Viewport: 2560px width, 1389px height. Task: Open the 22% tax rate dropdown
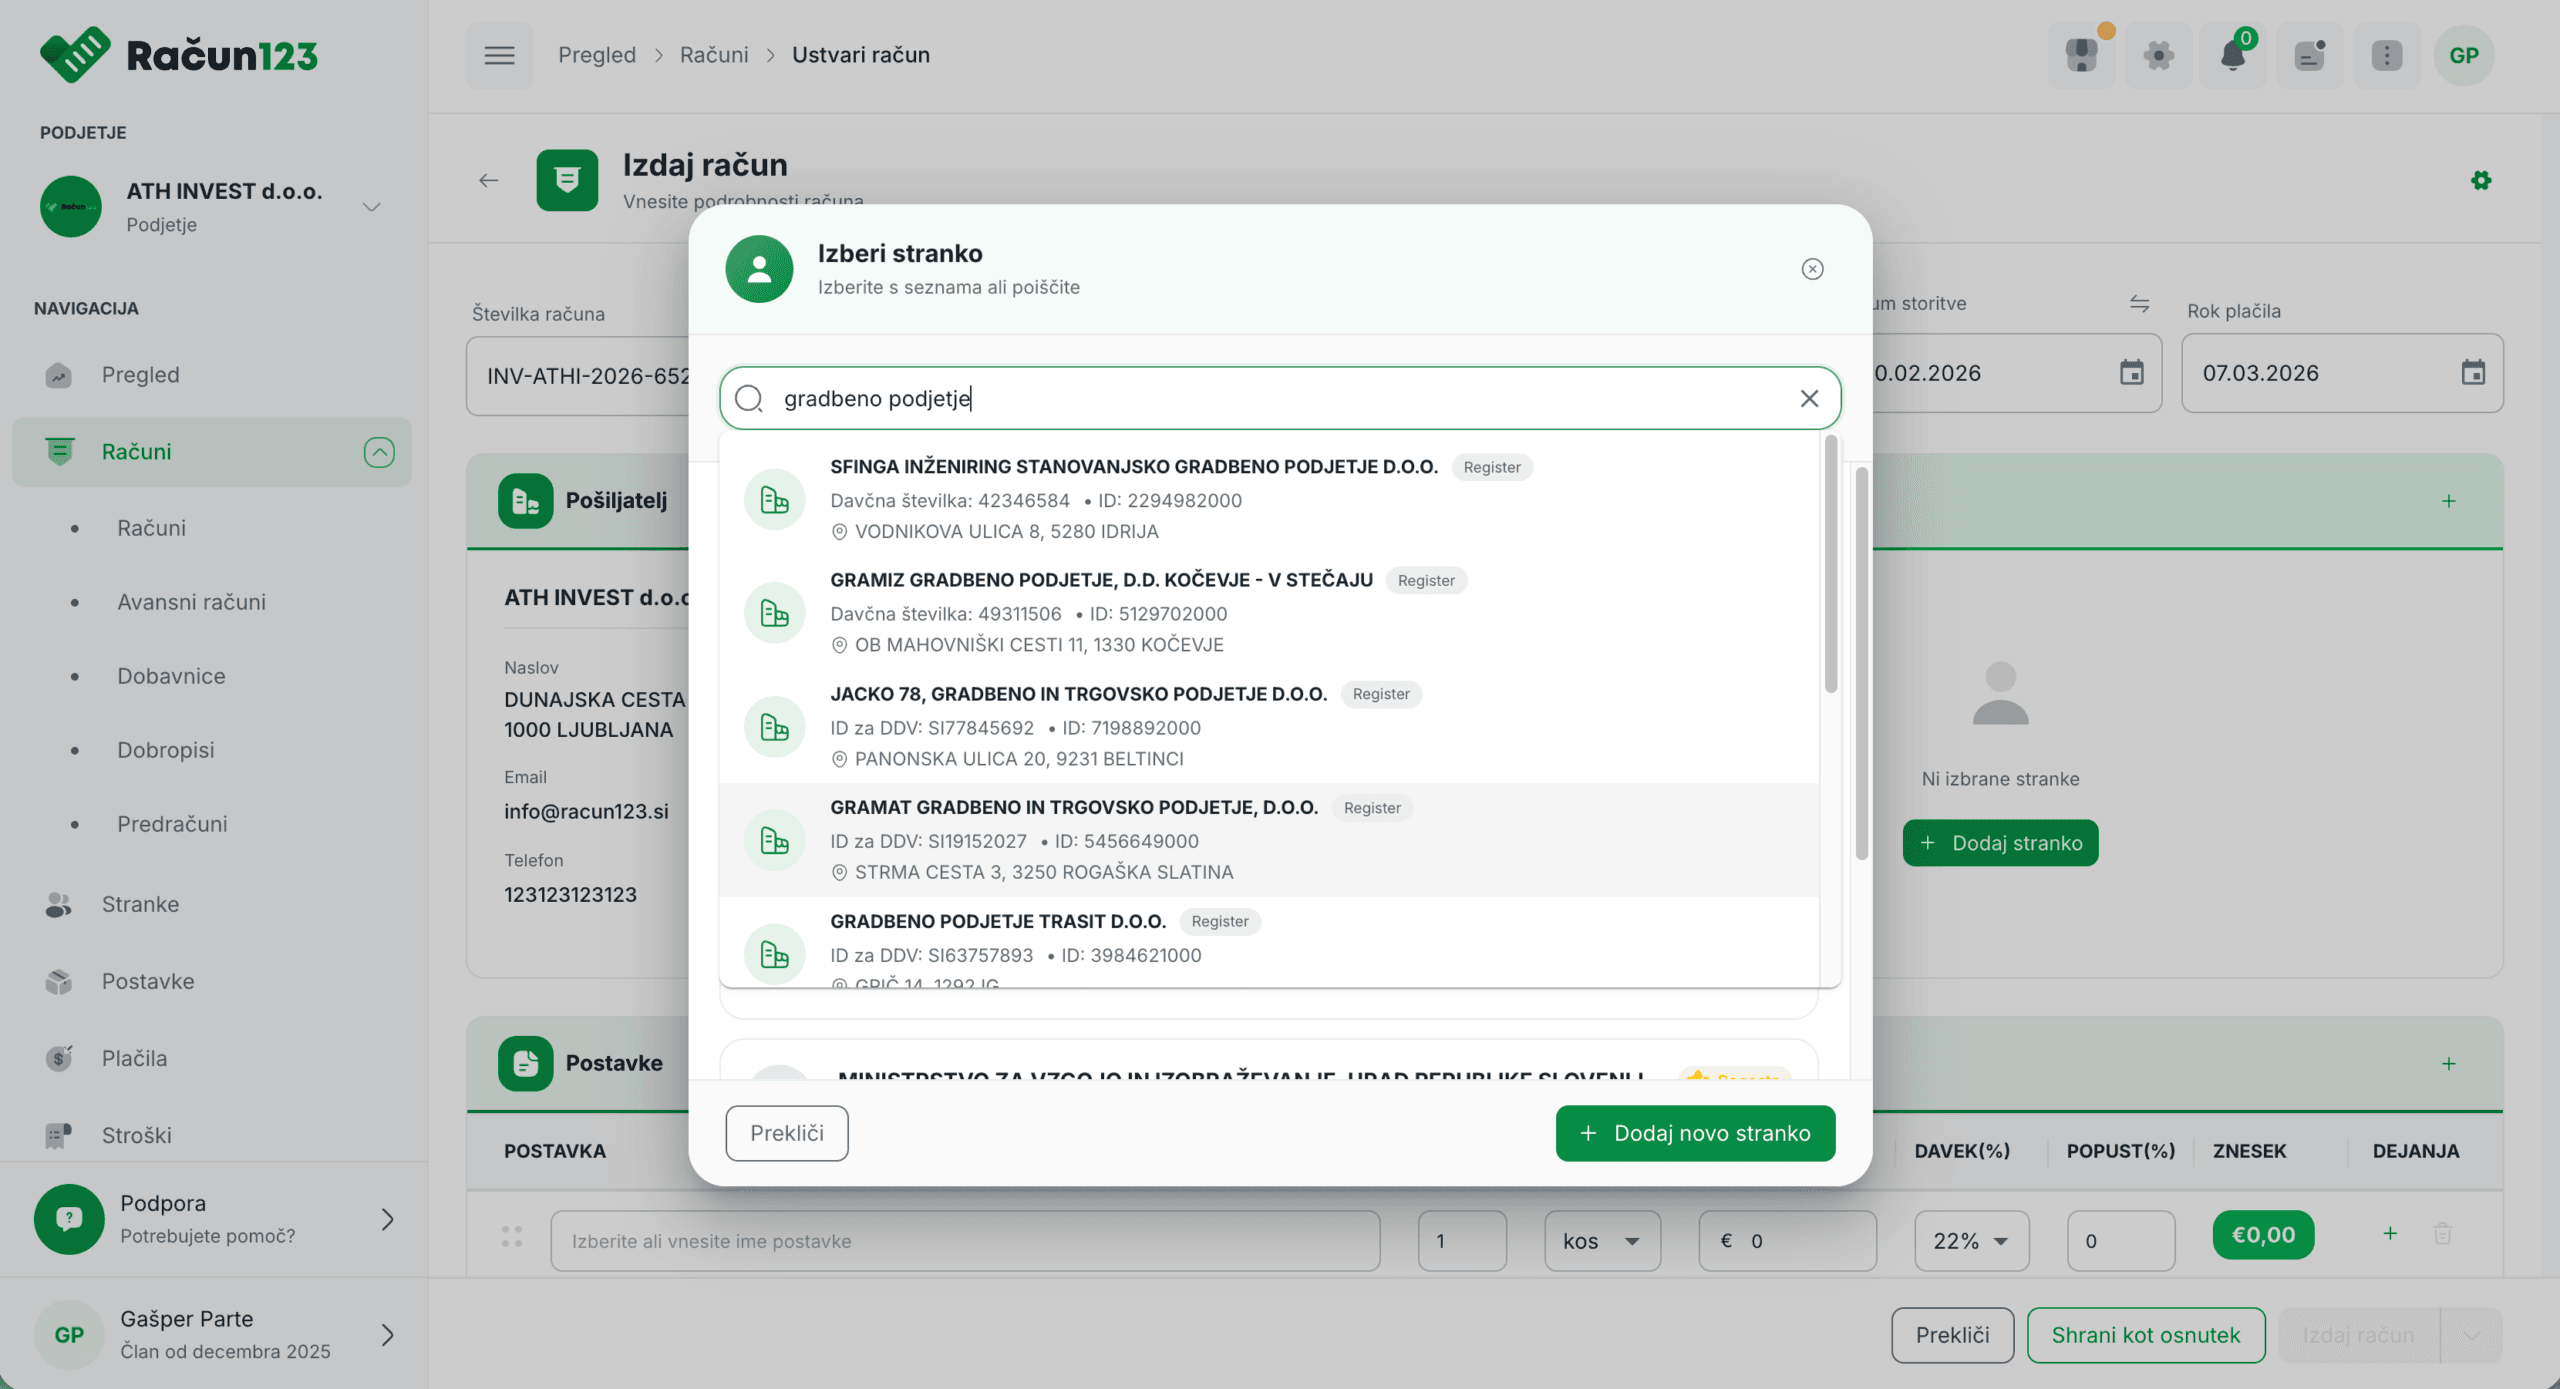(x=1970, y=1241)
